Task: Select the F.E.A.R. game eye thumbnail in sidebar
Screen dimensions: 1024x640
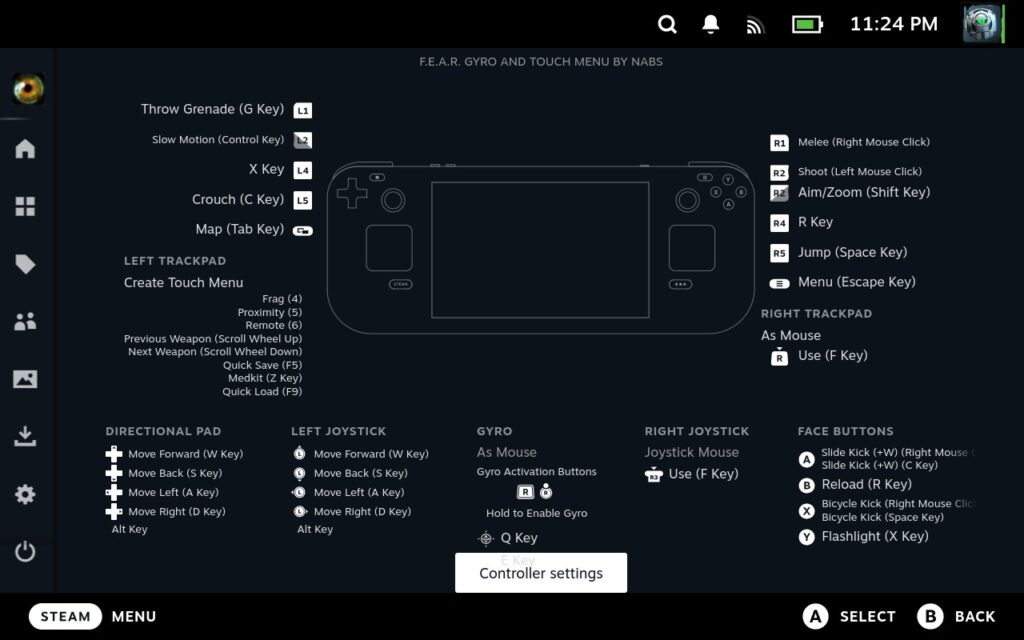Action: tap(28, 89)
